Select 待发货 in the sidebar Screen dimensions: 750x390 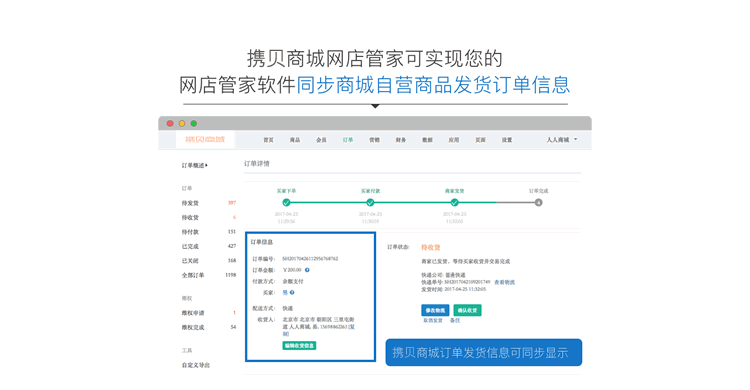[x=190, y=203]
